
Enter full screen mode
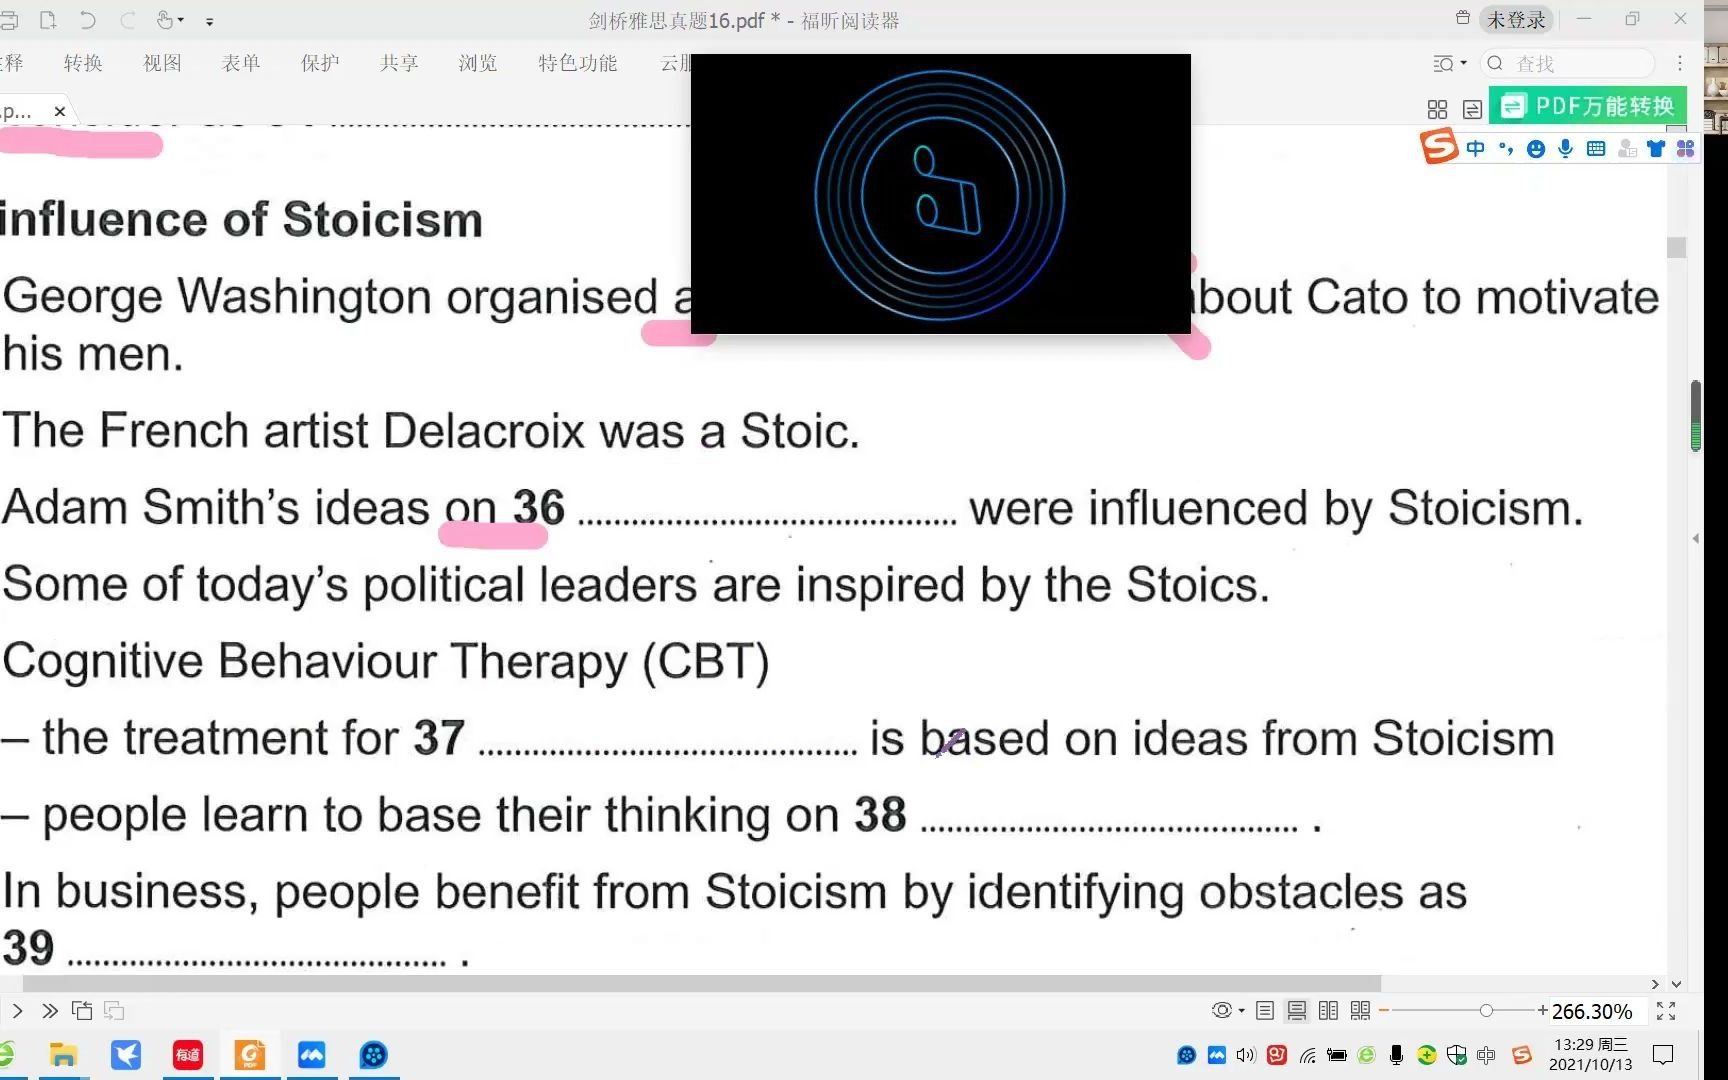(1666, 1011)
